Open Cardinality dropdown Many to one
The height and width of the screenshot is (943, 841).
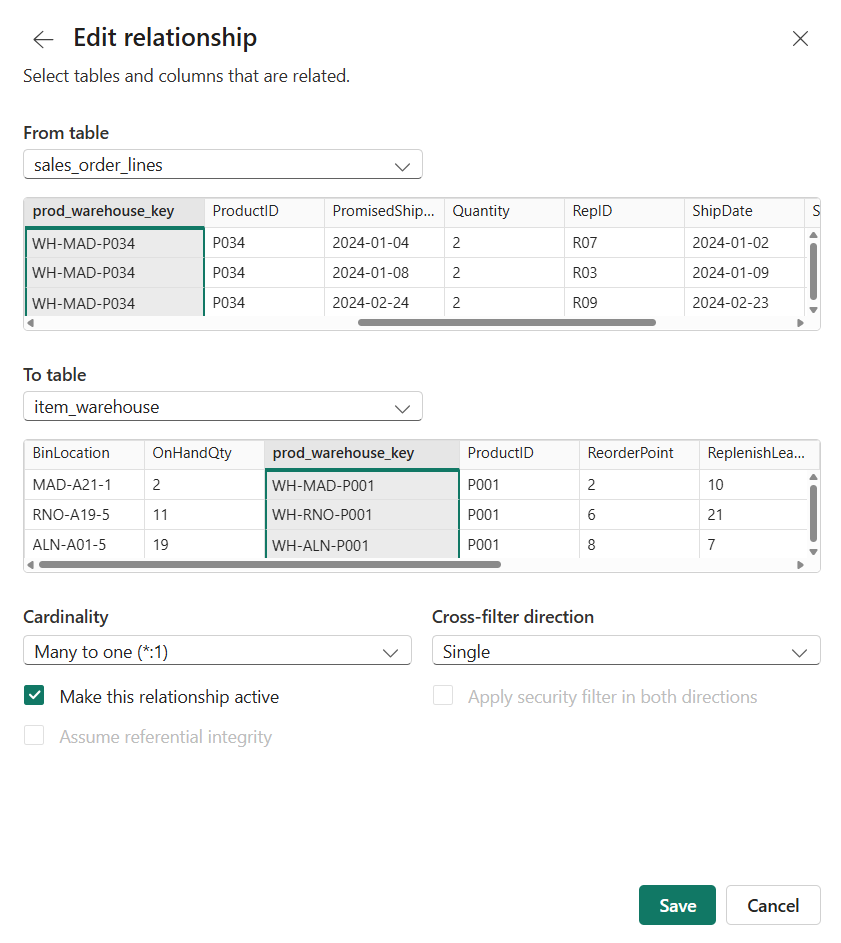217,651
